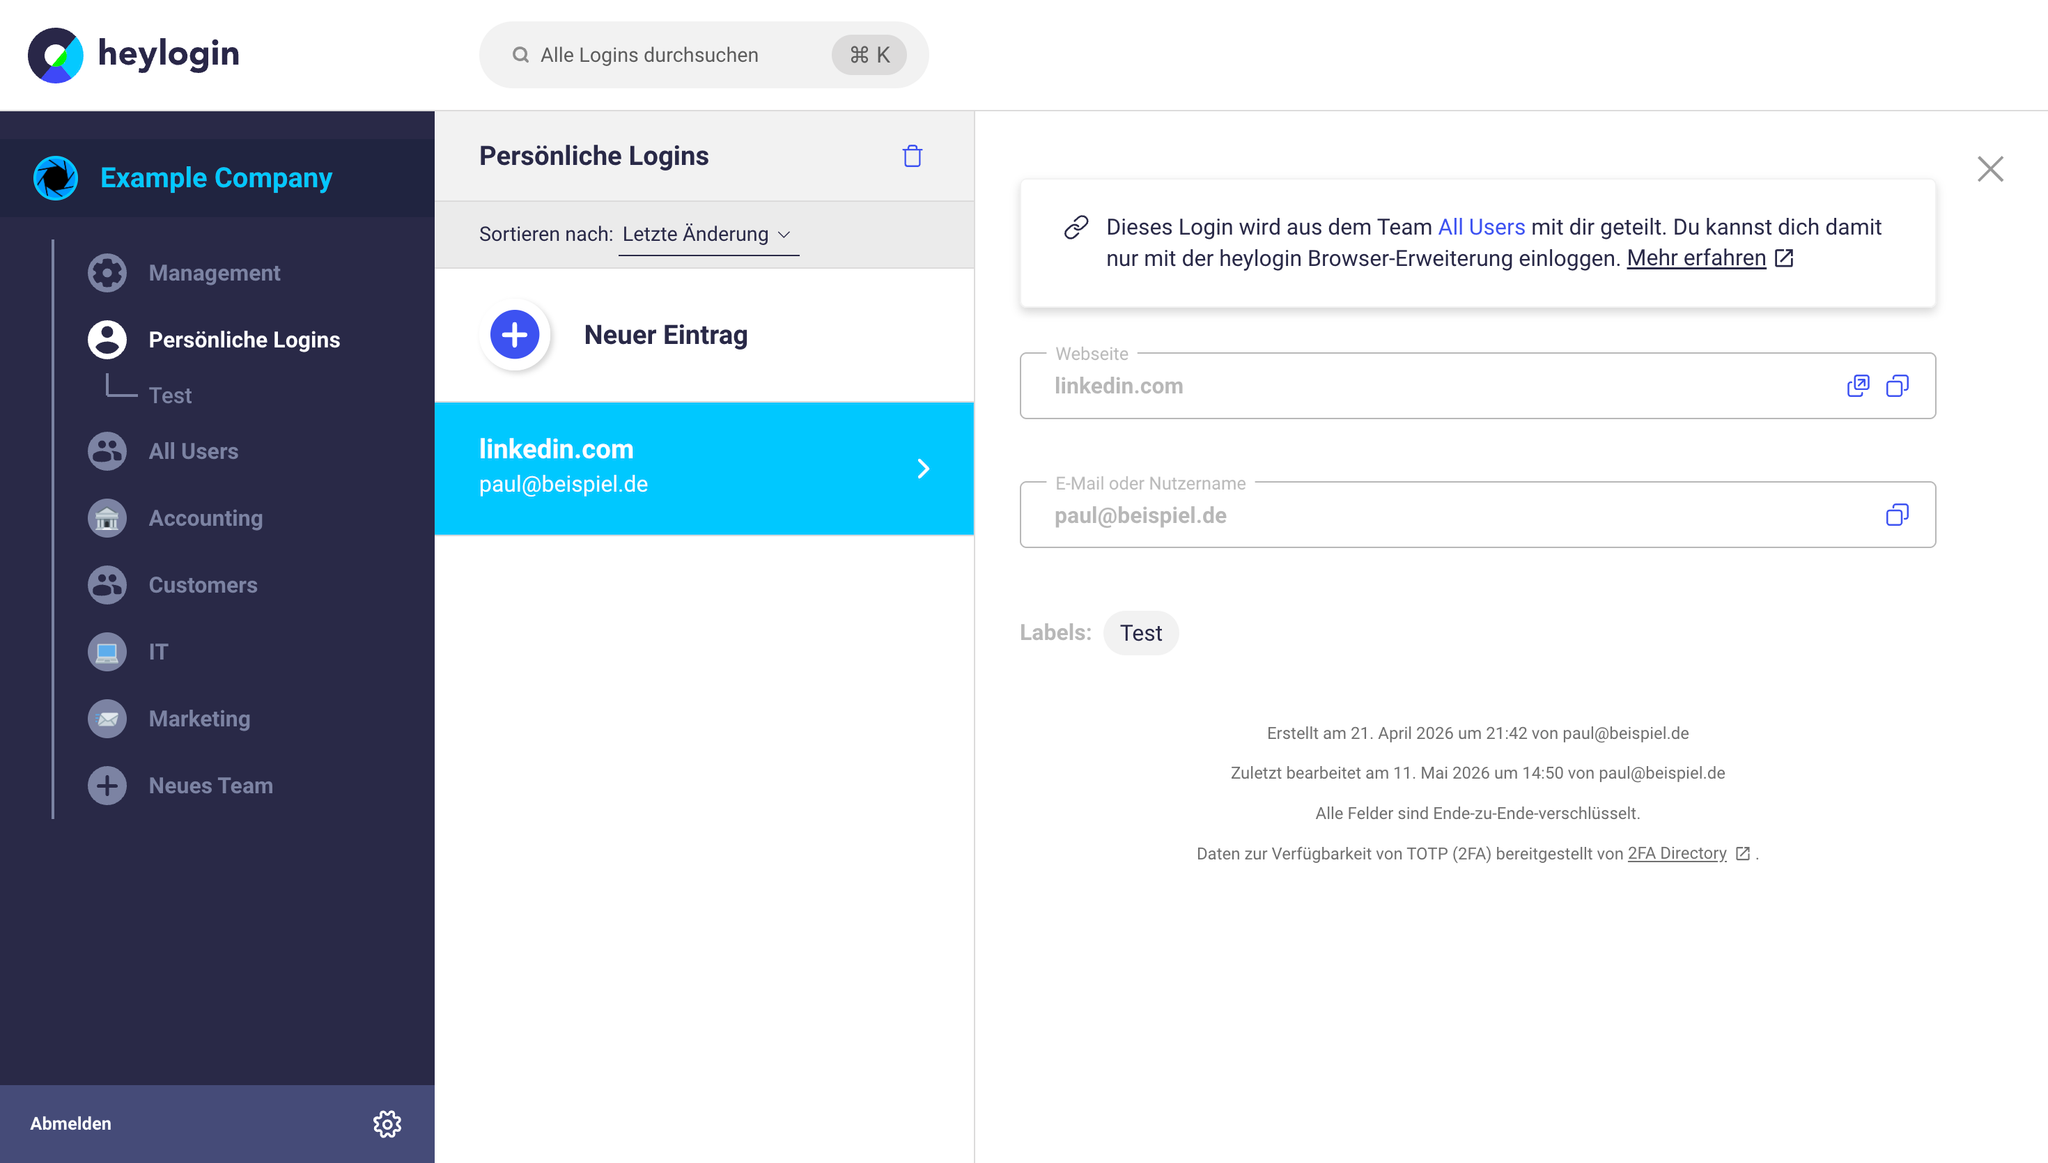Click the ⌘ K shortcut badge
2048x1163 pixels.
pyautogui.click(x=869, y=55)
